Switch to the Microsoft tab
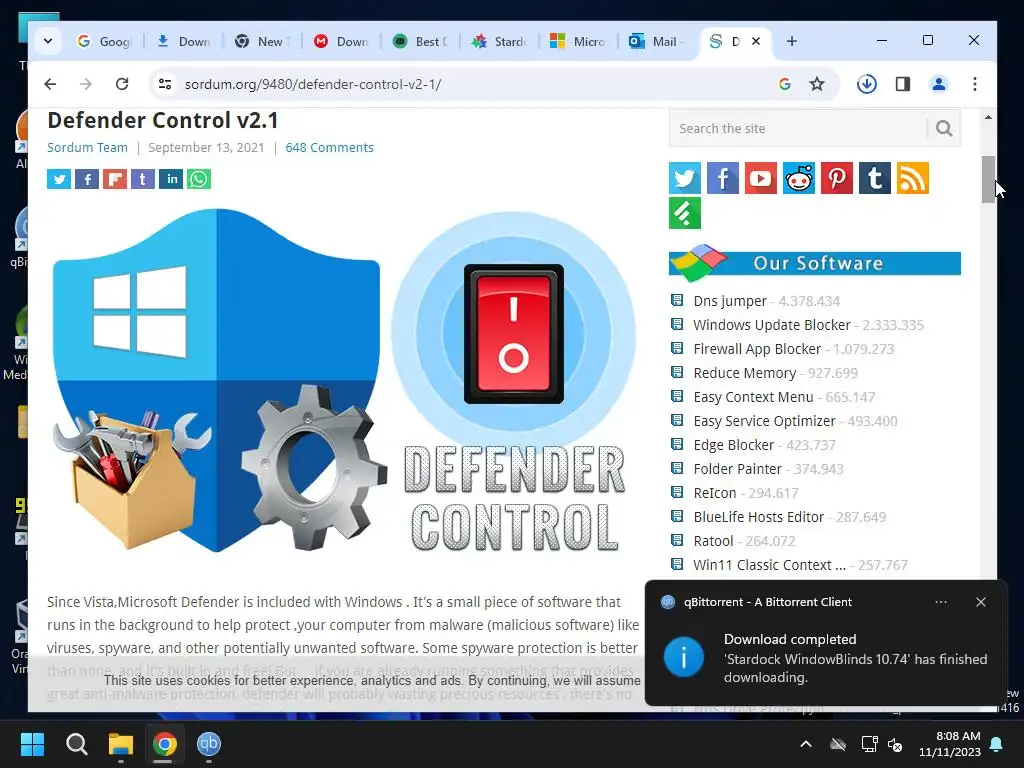Image resolution: width=1024 pixels, height=768 pixels. click(579, 41)
